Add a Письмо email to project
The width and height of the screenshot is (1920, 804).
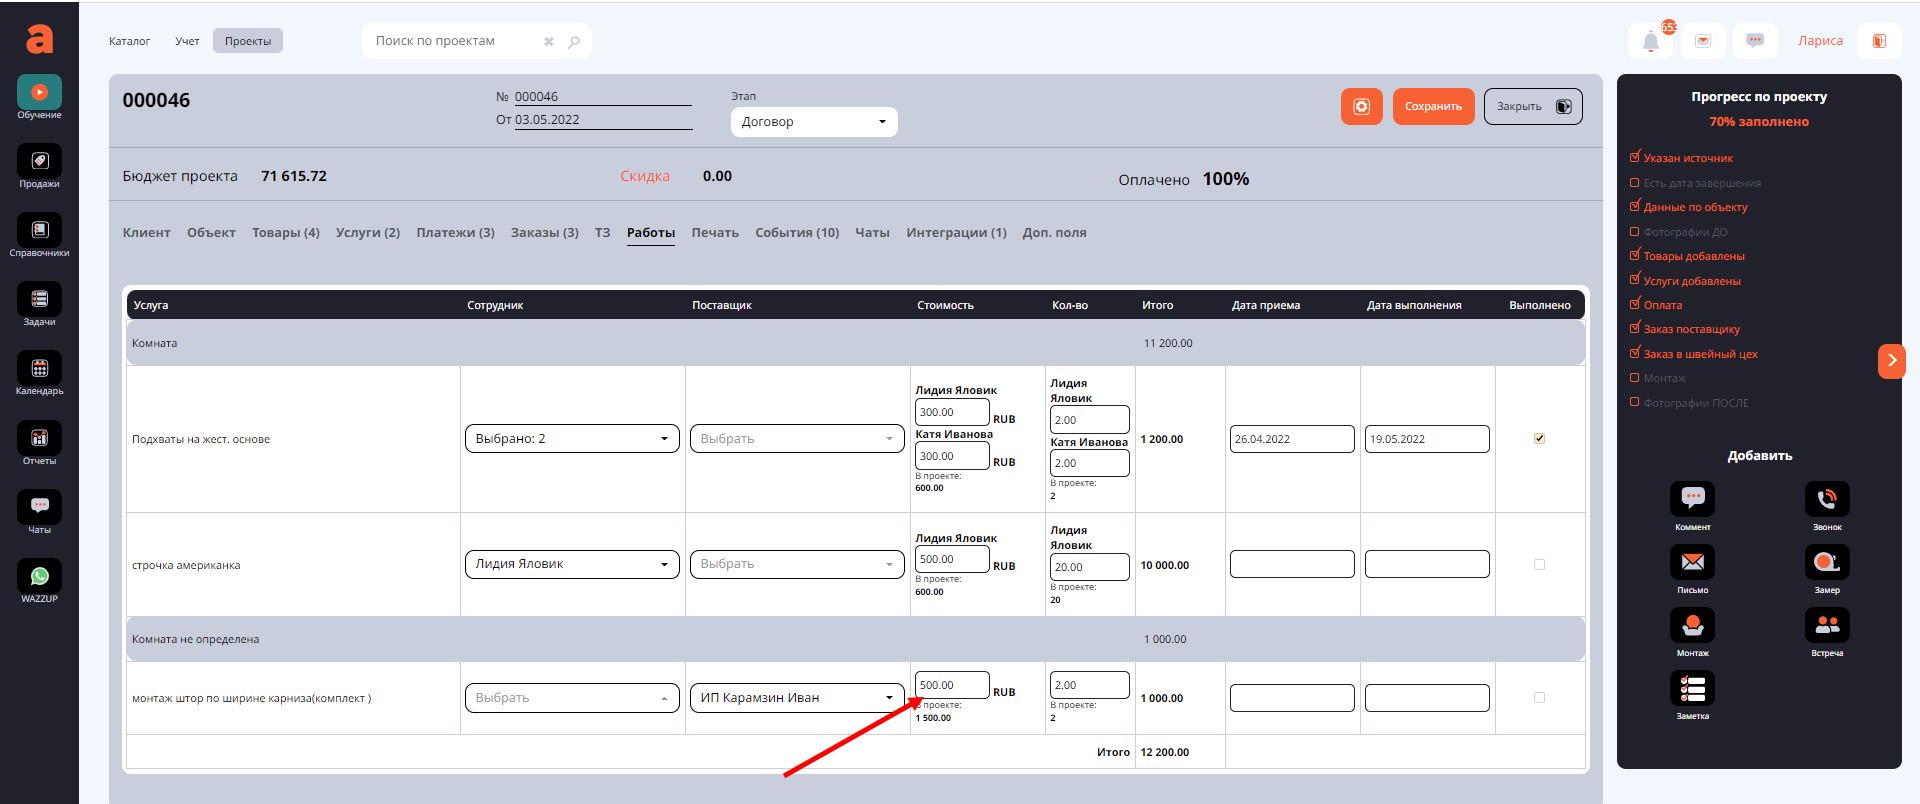1692,563
